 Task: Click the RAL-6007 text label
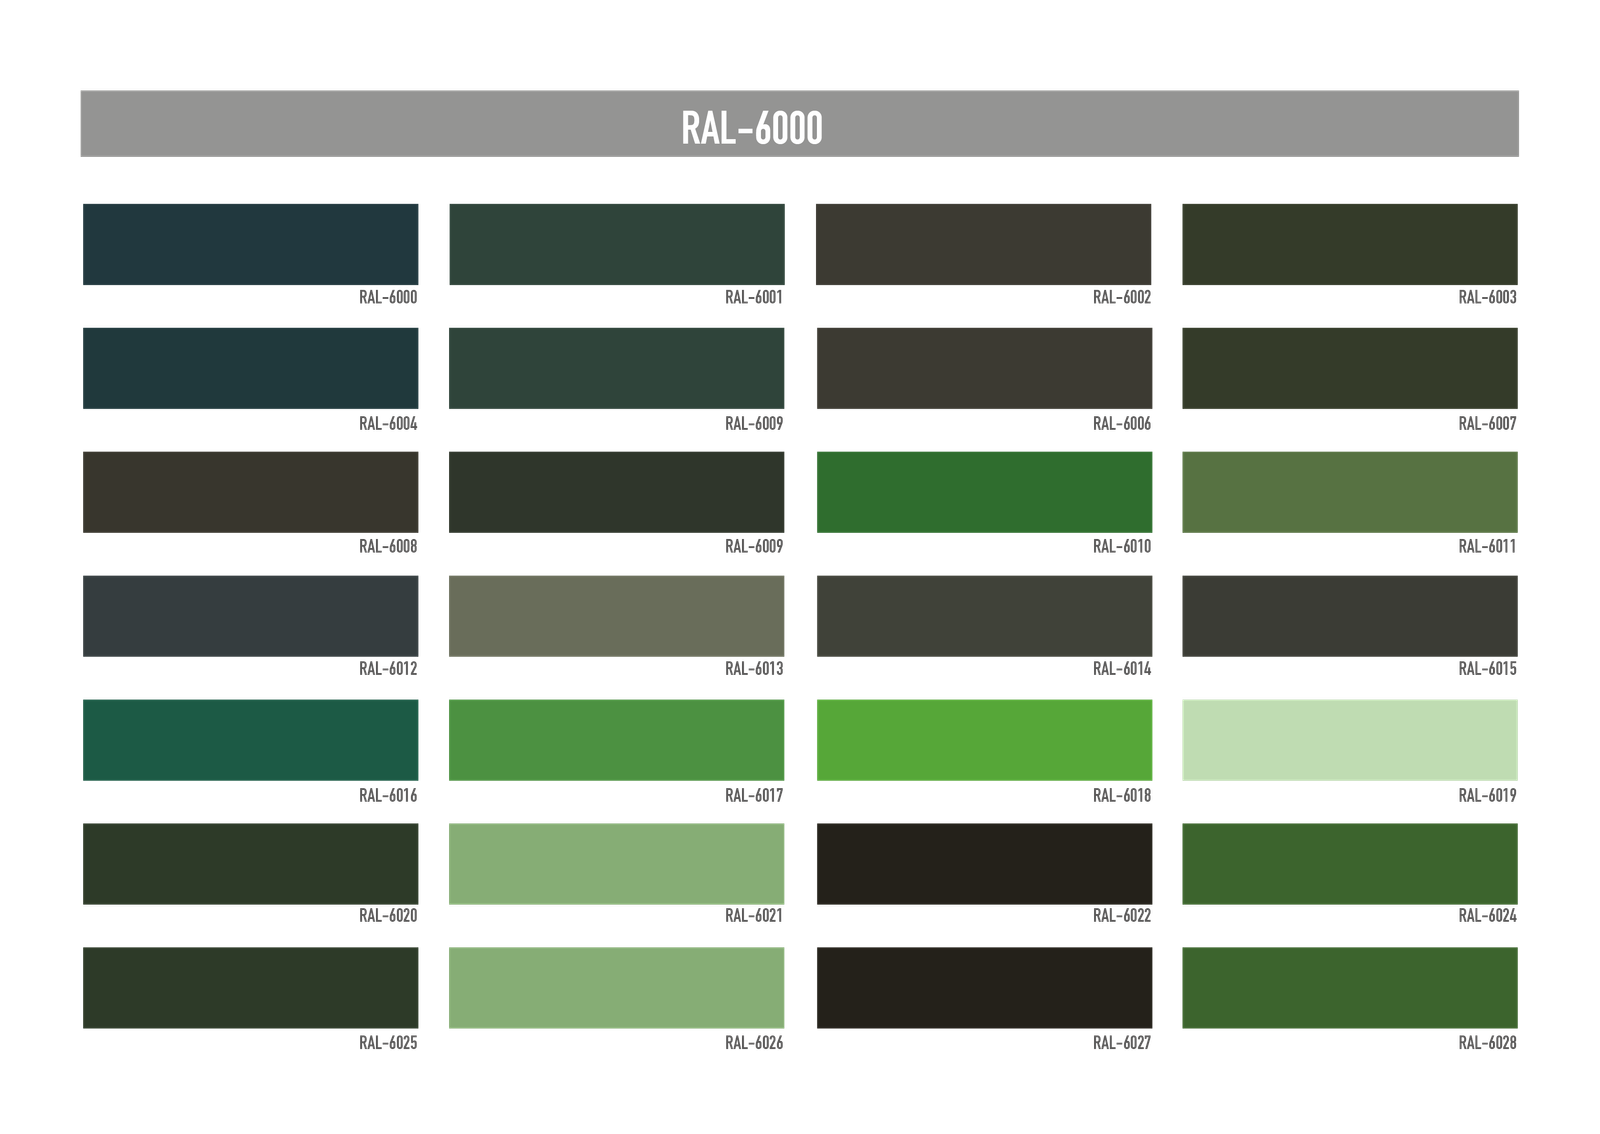[1488, 424]
